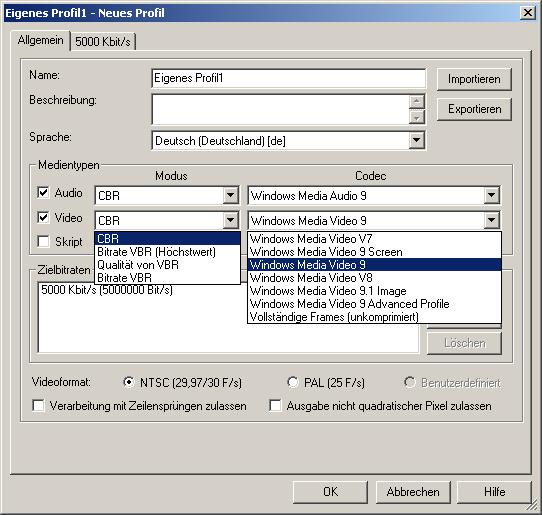Image resolution: width=542 pixels, height=515 pixels.
Task: Confirm with the OK button
Action: 330,492
